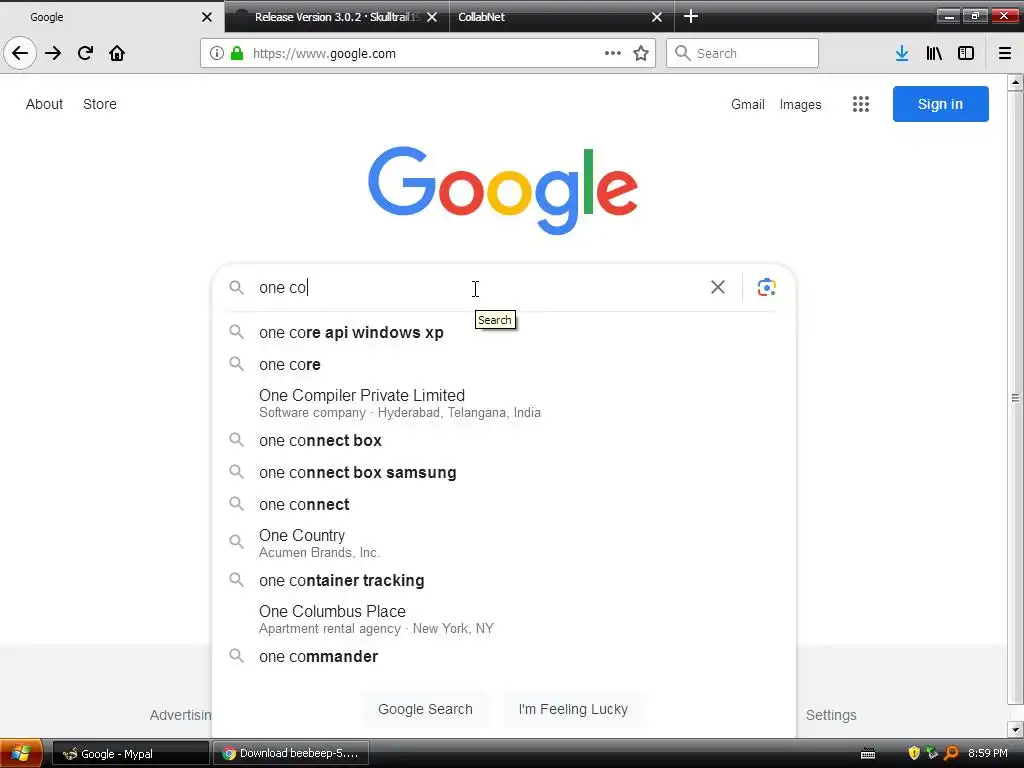The width and height of the screenshot is (1024, 768).
Task: Click the I'm Feeling Lucky button
Action: pyautogui.click(x=573, y=709)
